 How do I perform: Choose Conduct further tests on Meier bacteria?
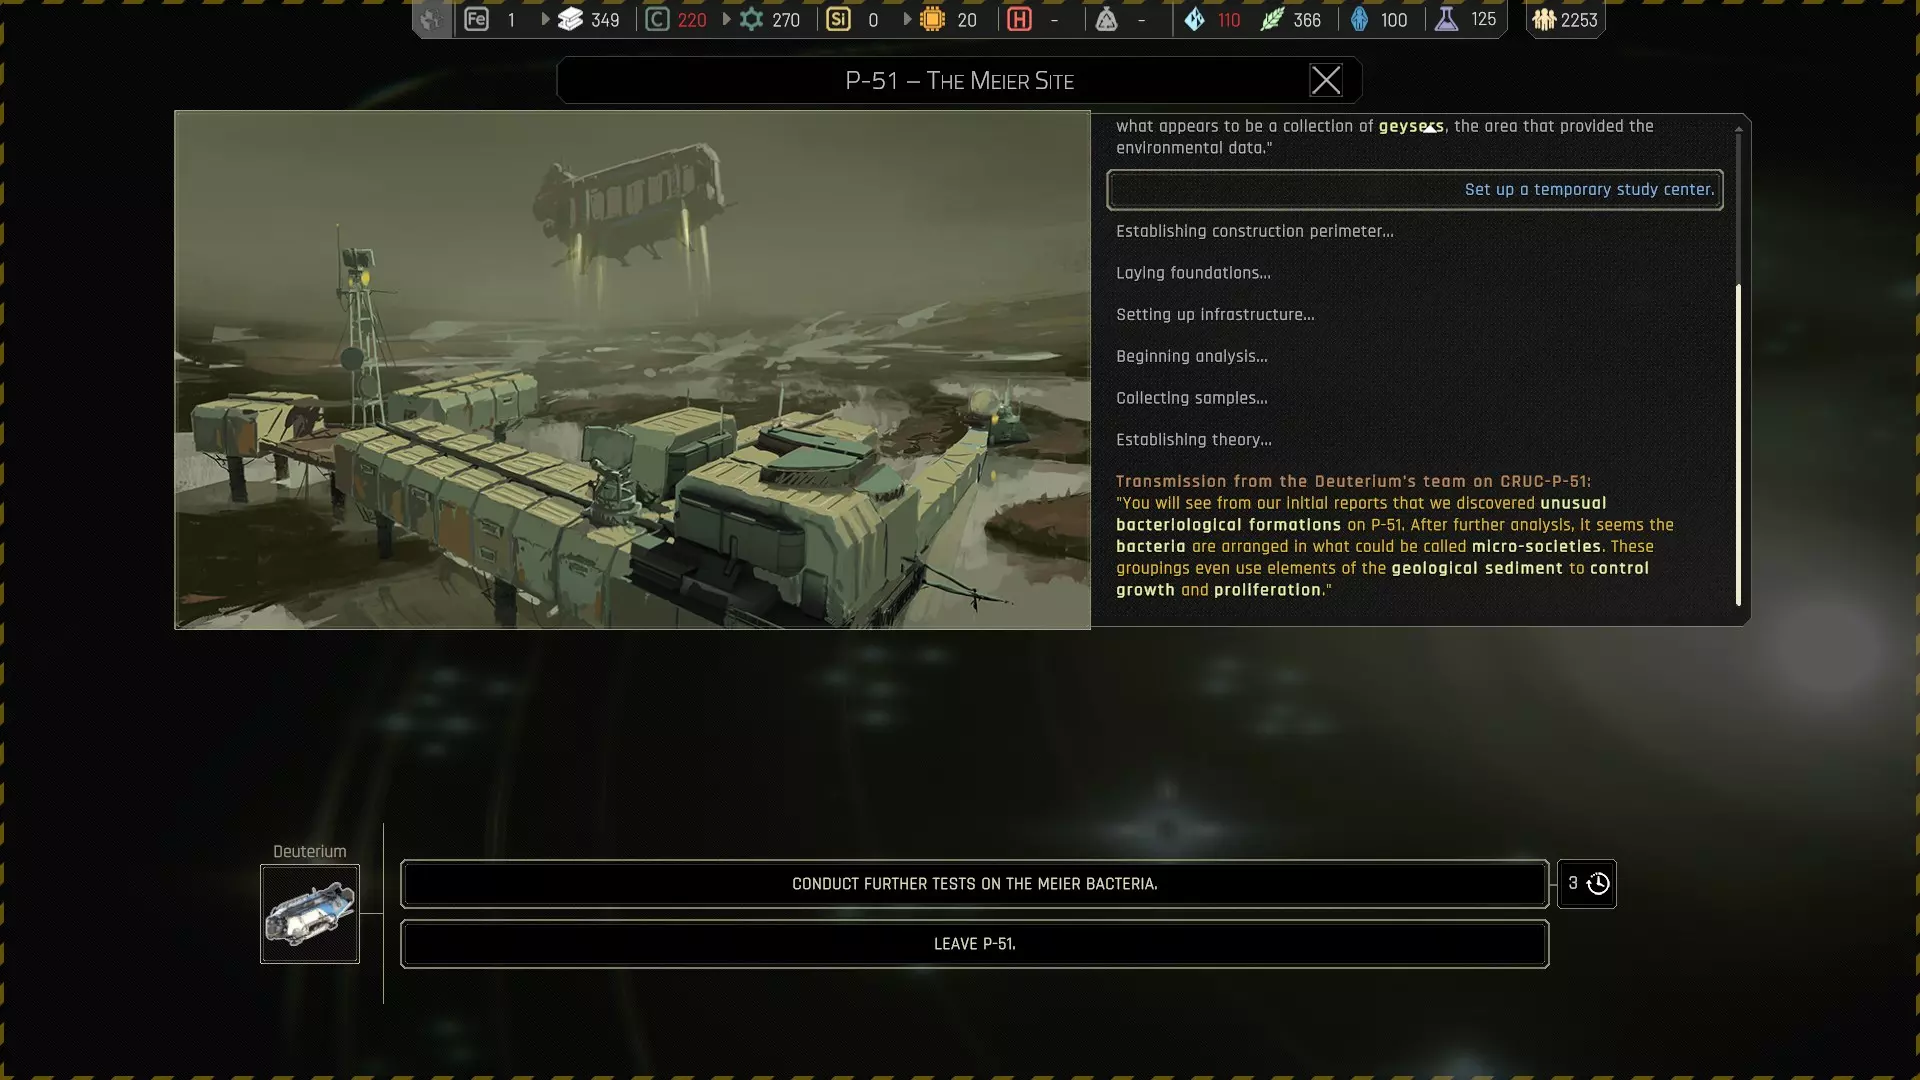click(x=974, y=884)
